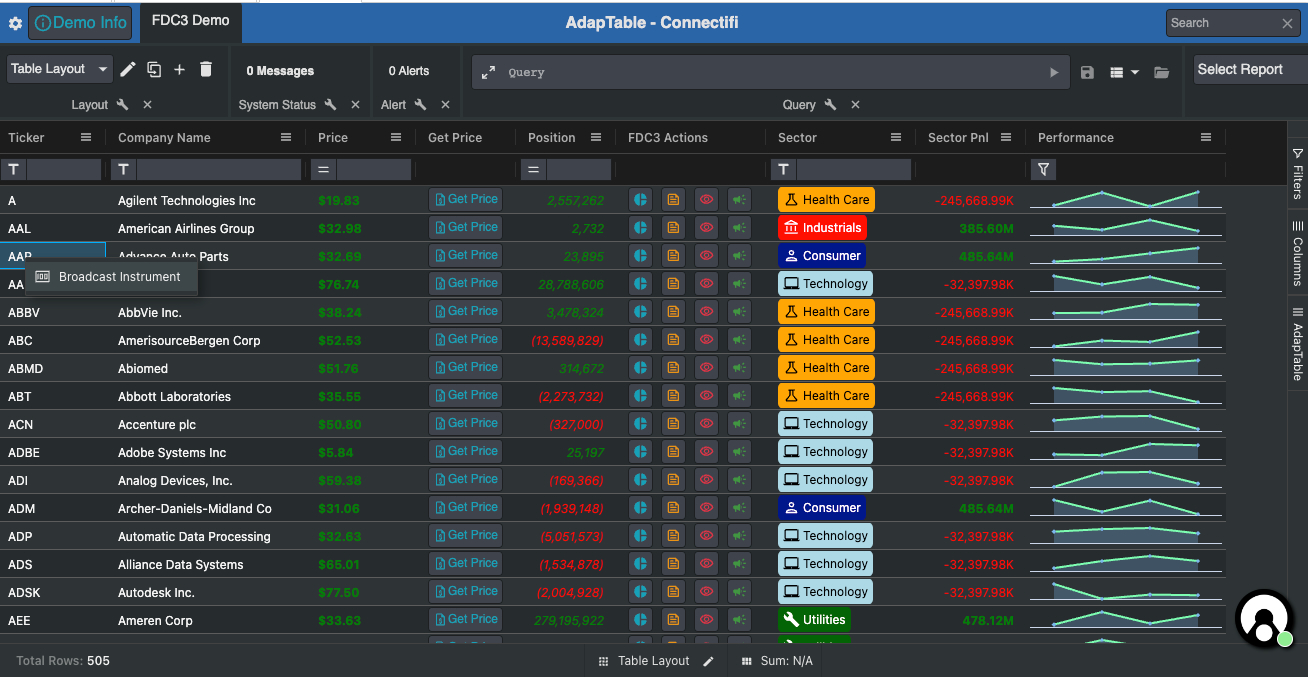Edit Table Layout pencil in the status bar
This screenshot has width=1308, height=677.
point(709,661)
